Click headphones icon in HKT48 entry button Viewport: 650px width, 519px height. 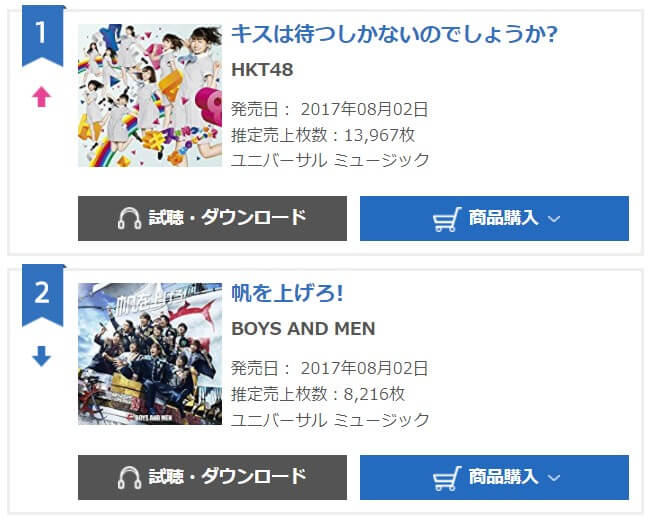(129, 218)
